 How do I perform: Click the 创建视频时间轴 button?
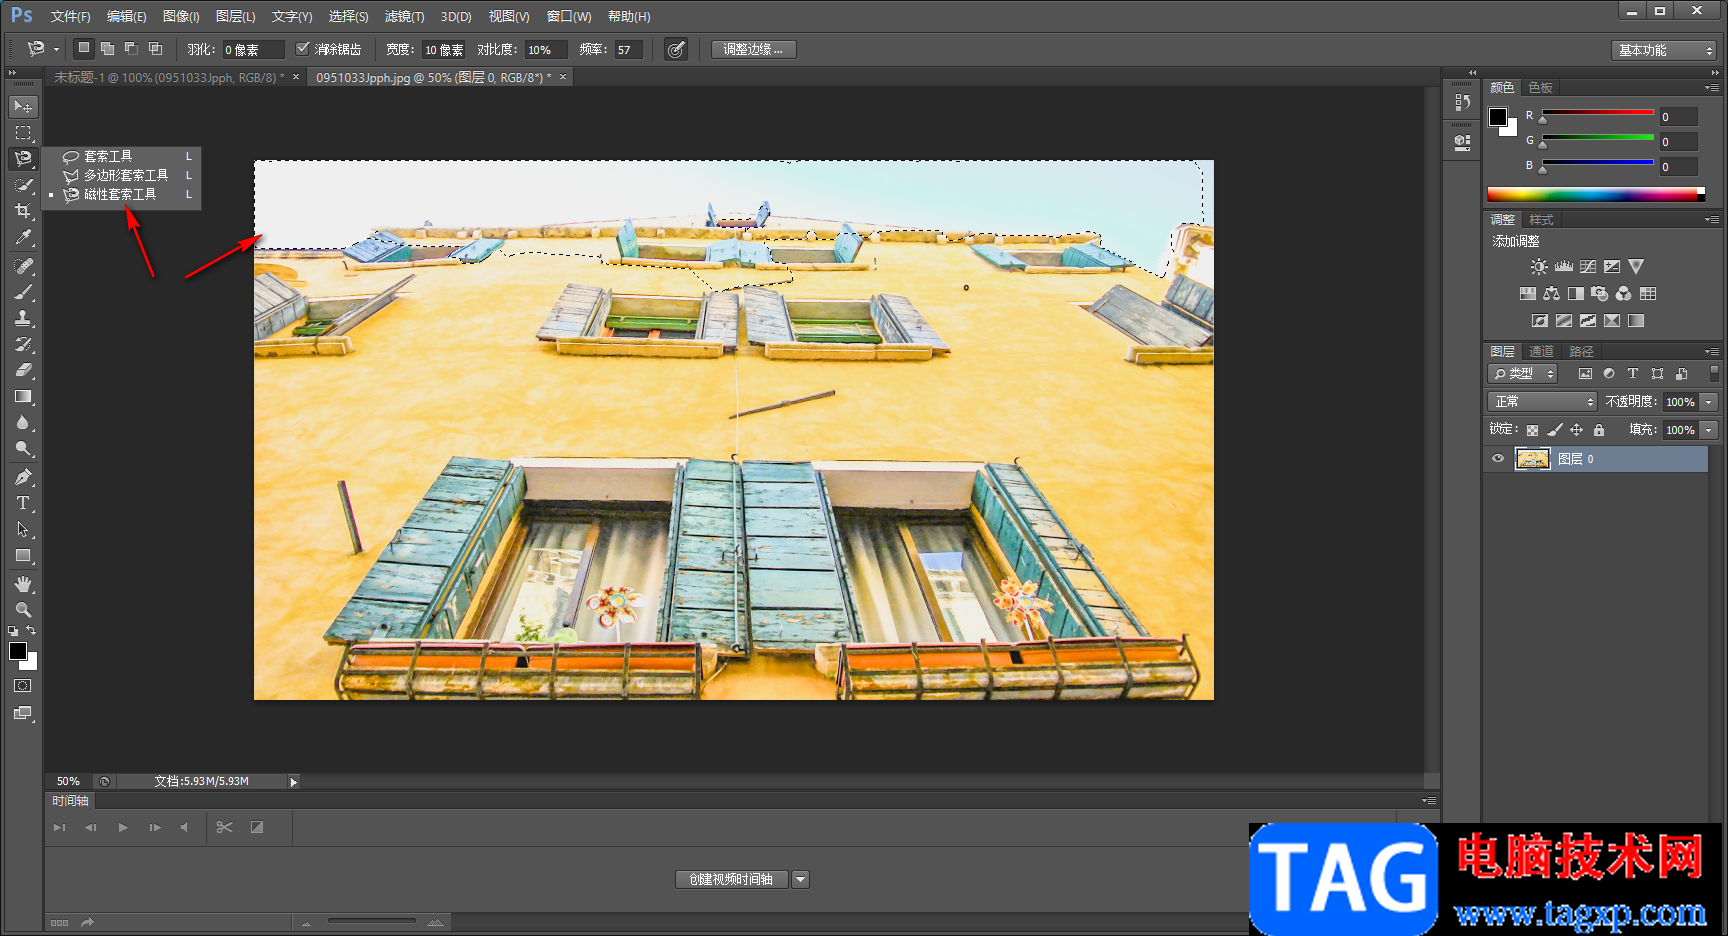tap(731, 879)
